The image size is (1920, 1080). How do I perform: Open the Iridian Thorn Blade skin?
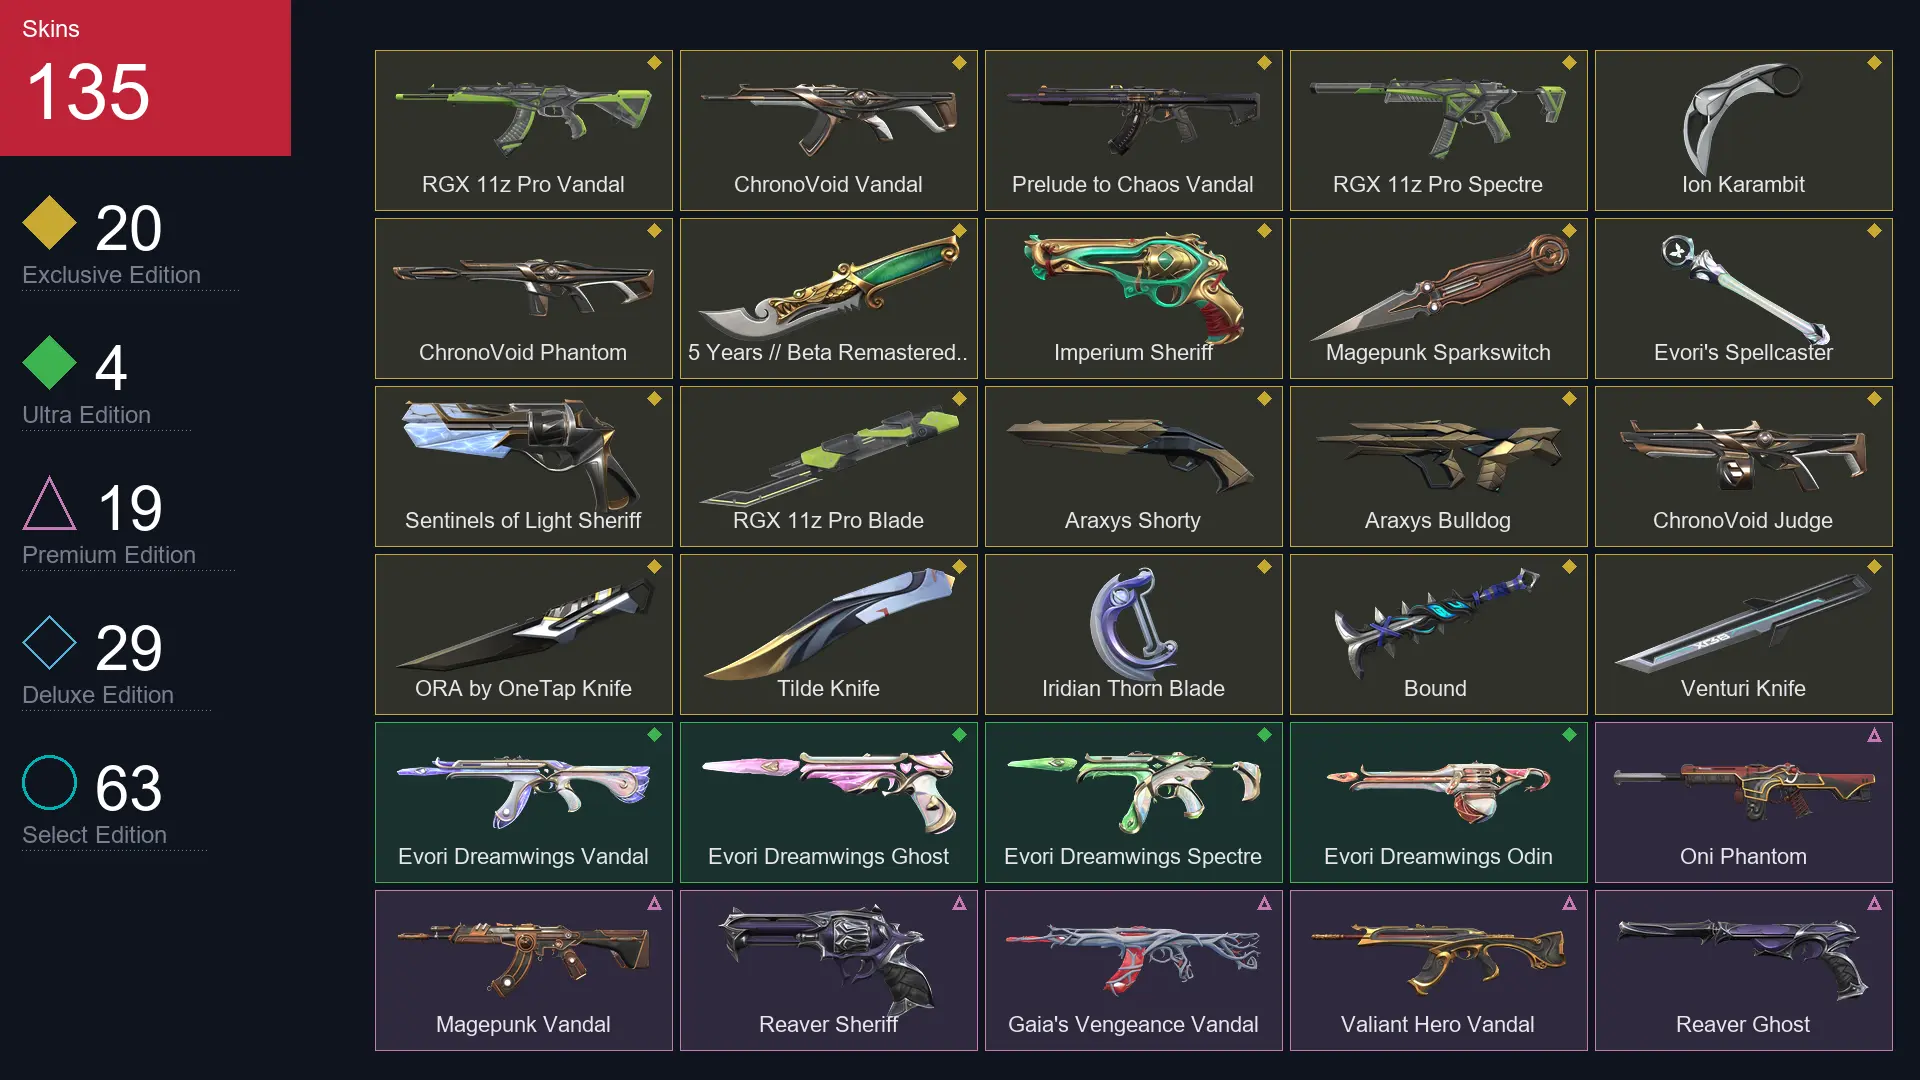(x=1133, y=634)
